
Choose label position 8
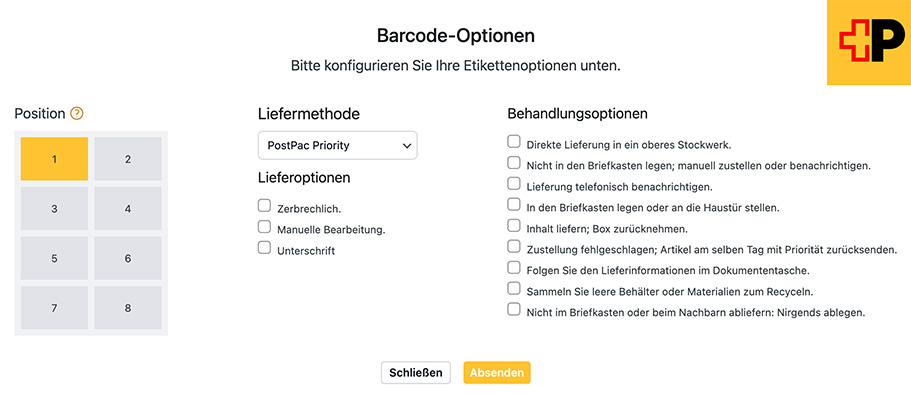(x=128, y=308)
